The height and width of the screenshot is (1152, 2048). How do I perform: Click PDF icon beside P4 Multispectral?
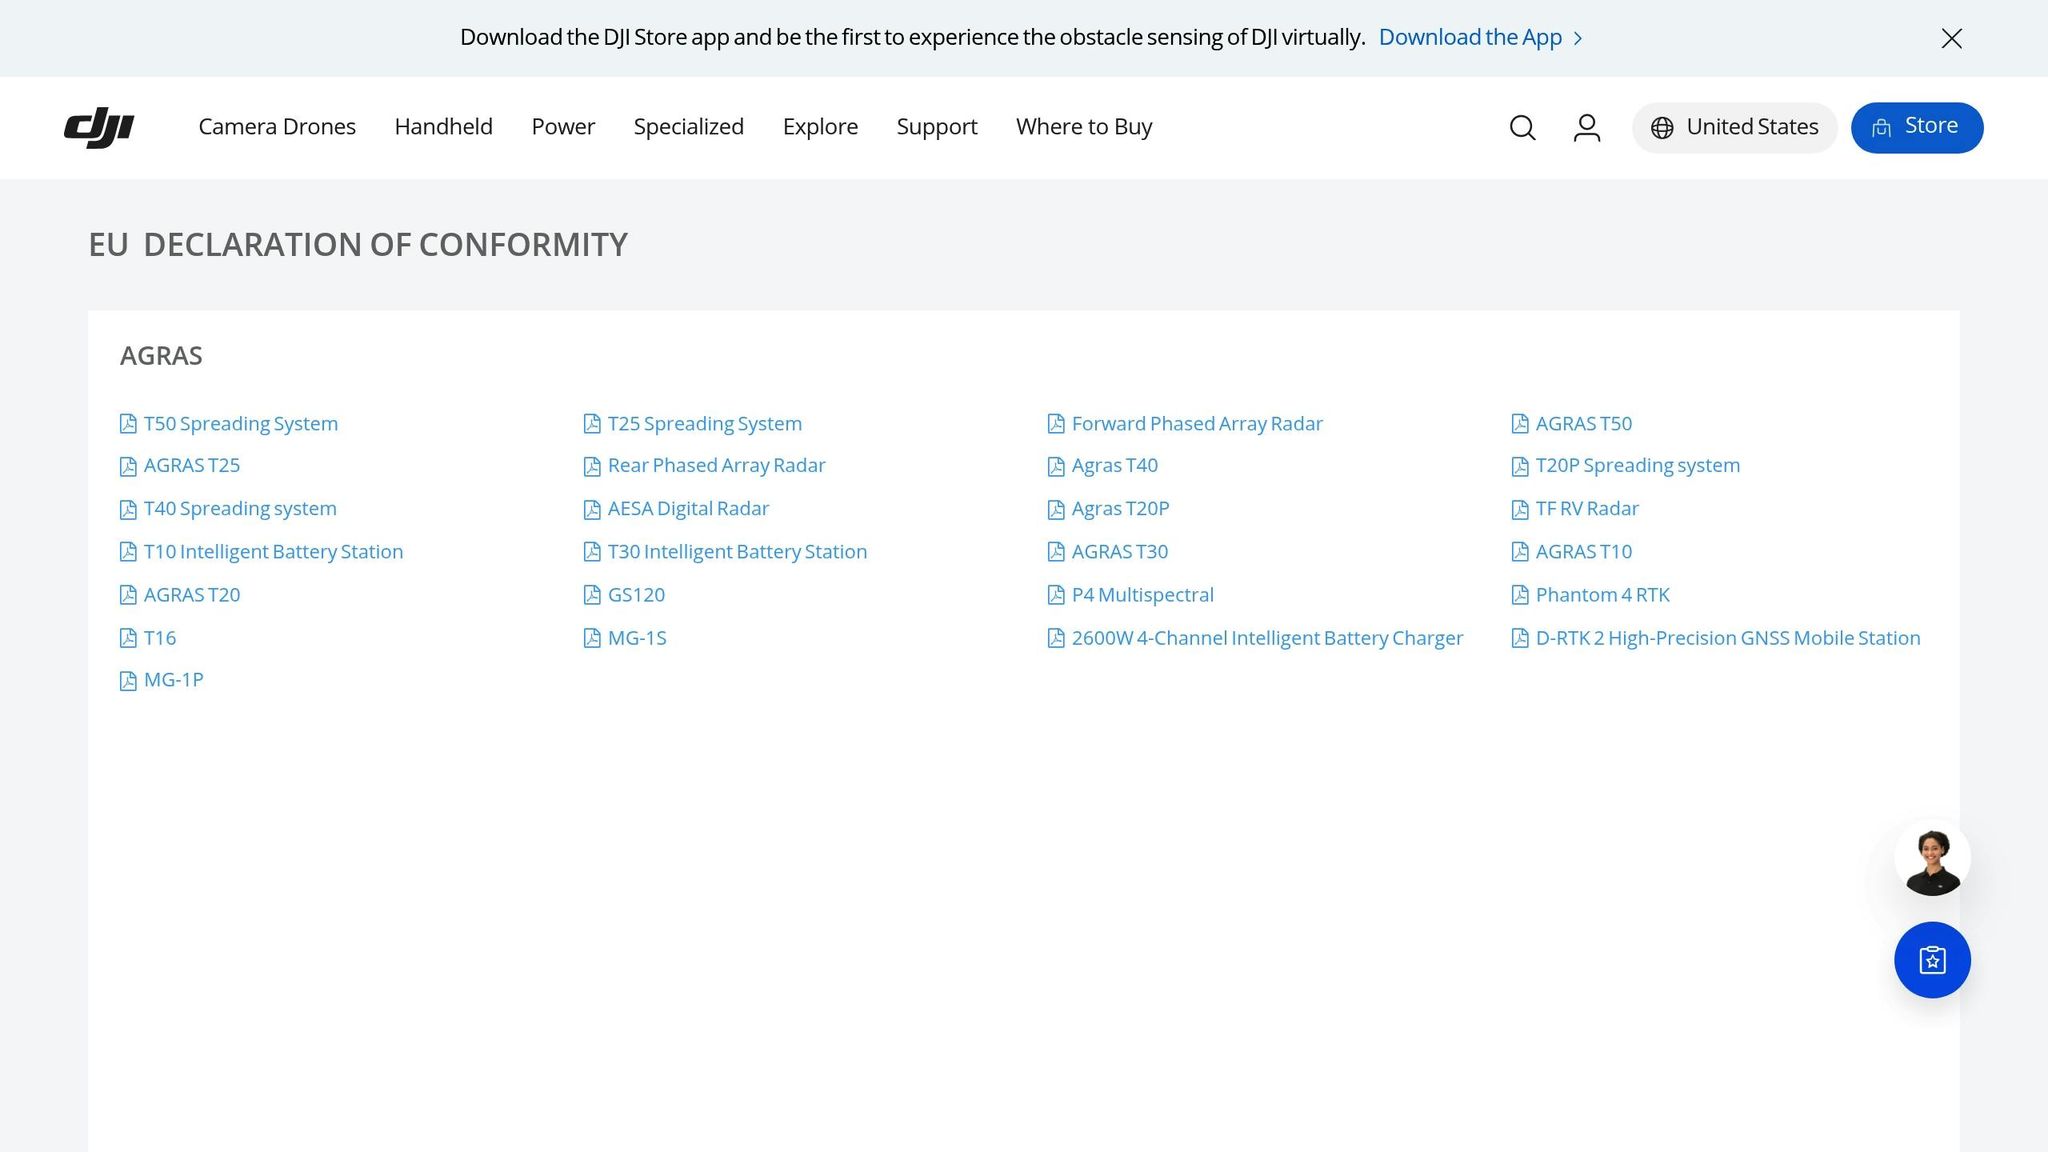point(1056,595)
